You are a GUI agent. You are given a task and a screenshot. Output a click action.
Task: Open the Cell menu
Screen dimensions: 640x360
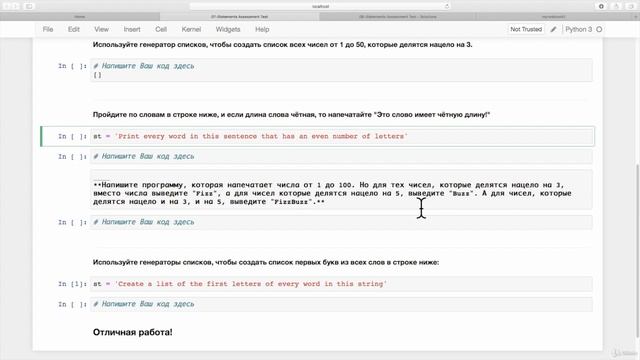click(x=161, y=29)
